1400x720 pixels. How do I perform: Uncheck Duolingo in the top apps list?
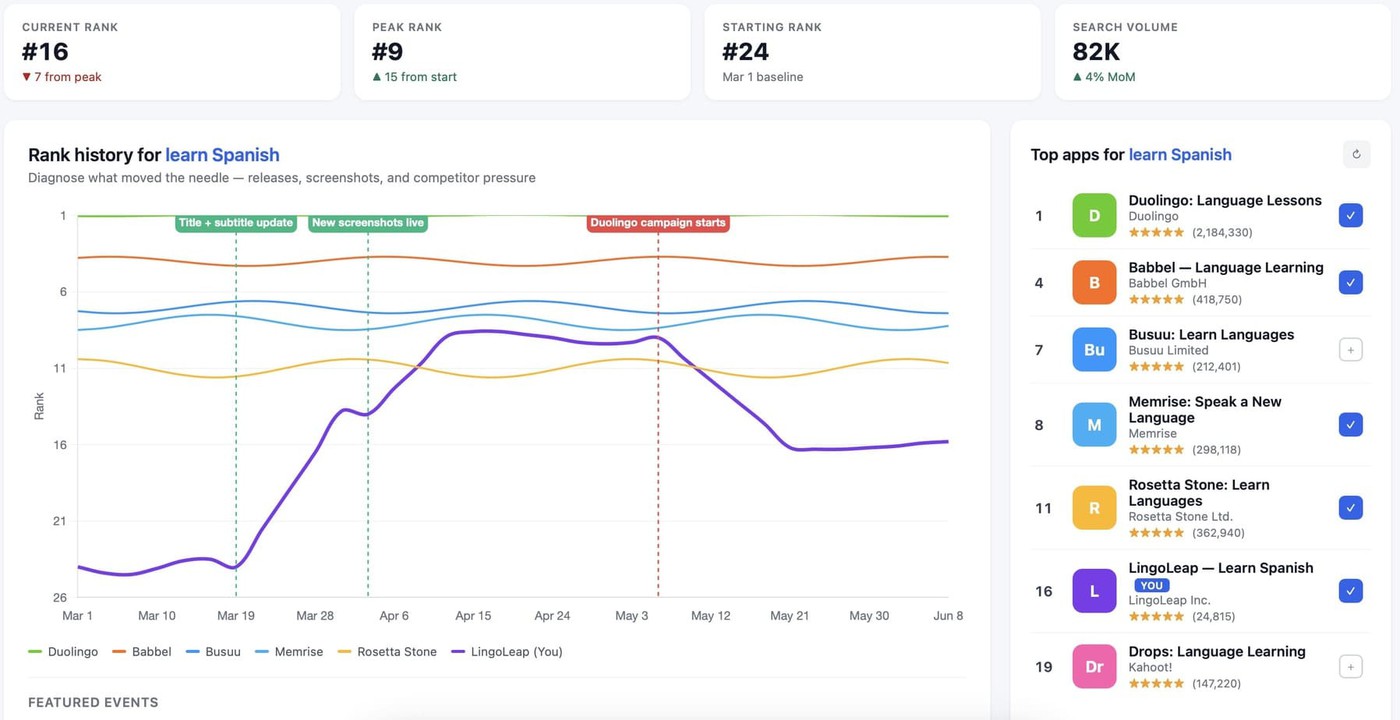pos(1350,216)
